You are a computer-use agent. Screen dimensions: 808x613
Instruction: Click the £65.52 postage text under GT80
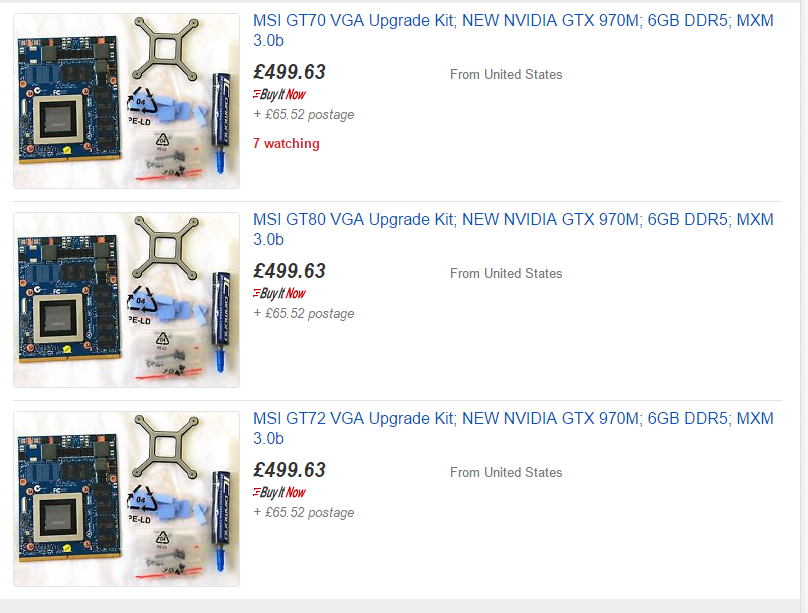coord(304,313)
